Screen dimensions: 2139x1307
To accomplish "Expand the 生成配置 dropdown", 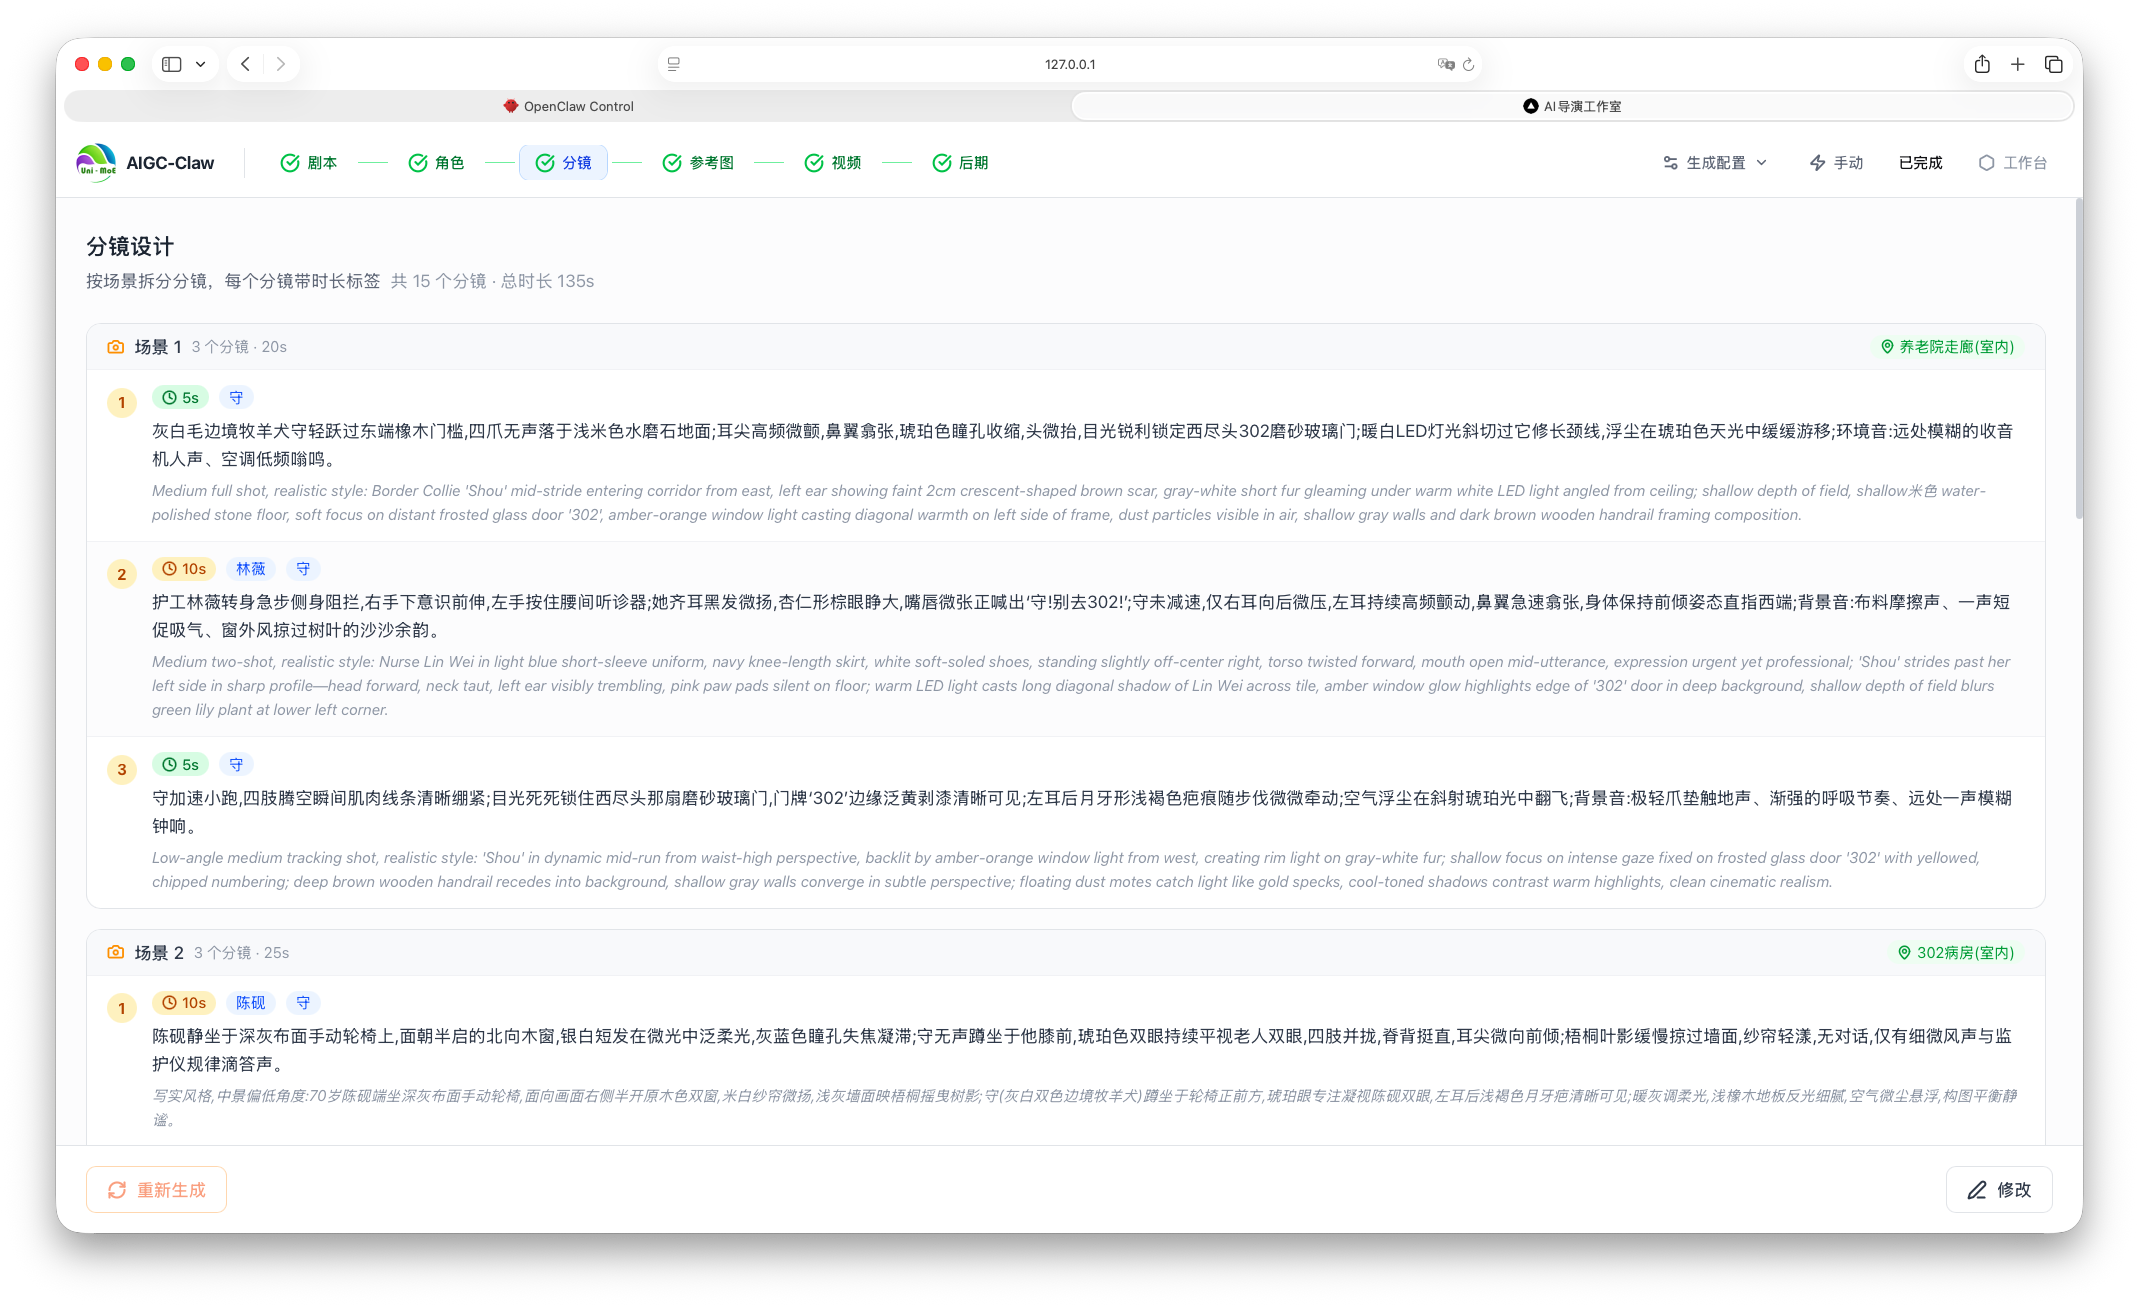I will coord(1715,163).
